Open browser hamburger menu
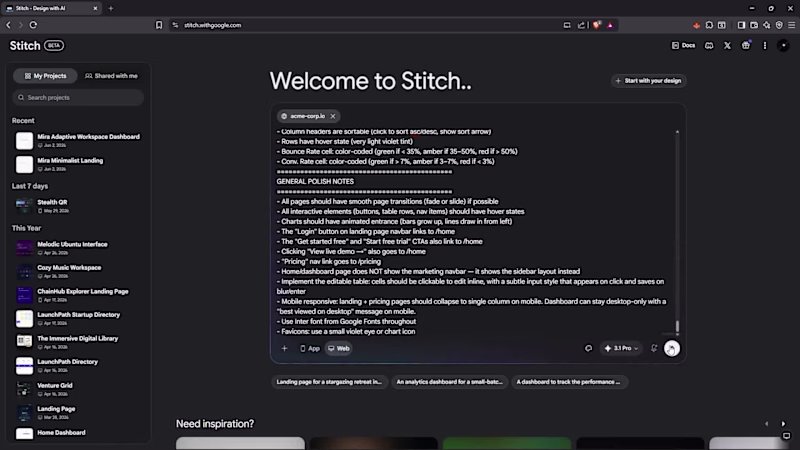 tap(791, 25)
